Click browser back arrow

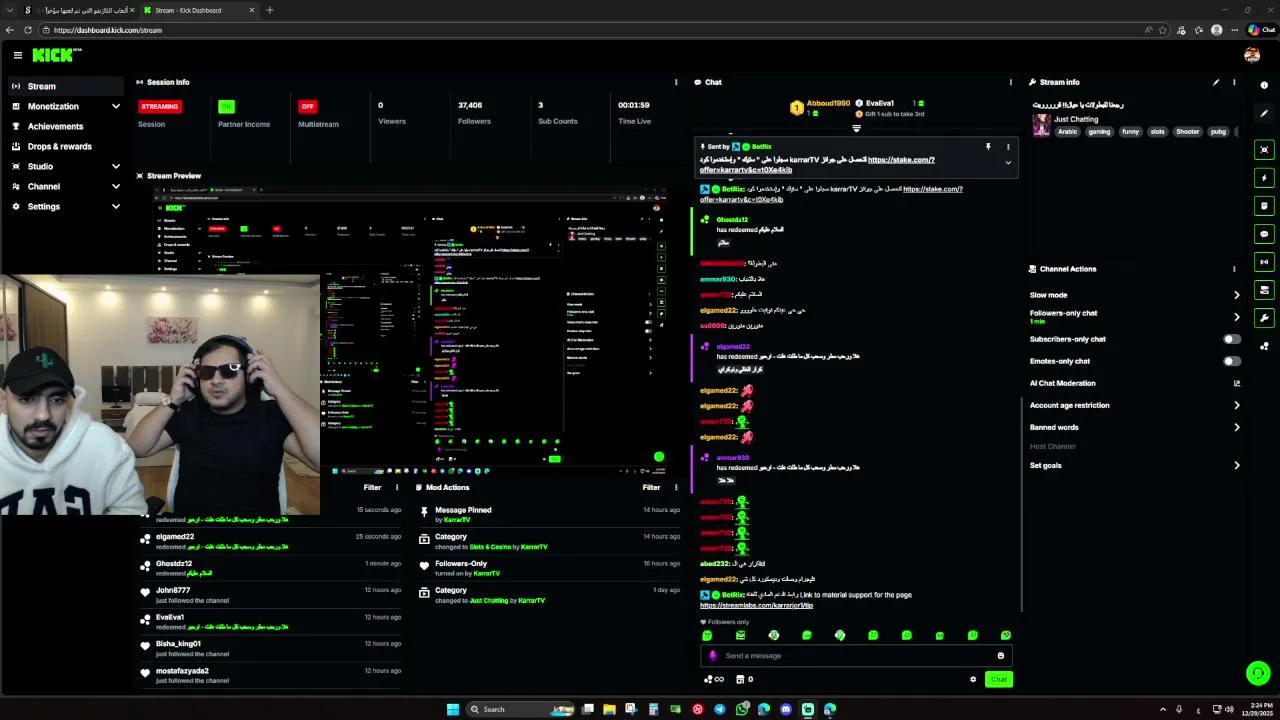point(12,30)
